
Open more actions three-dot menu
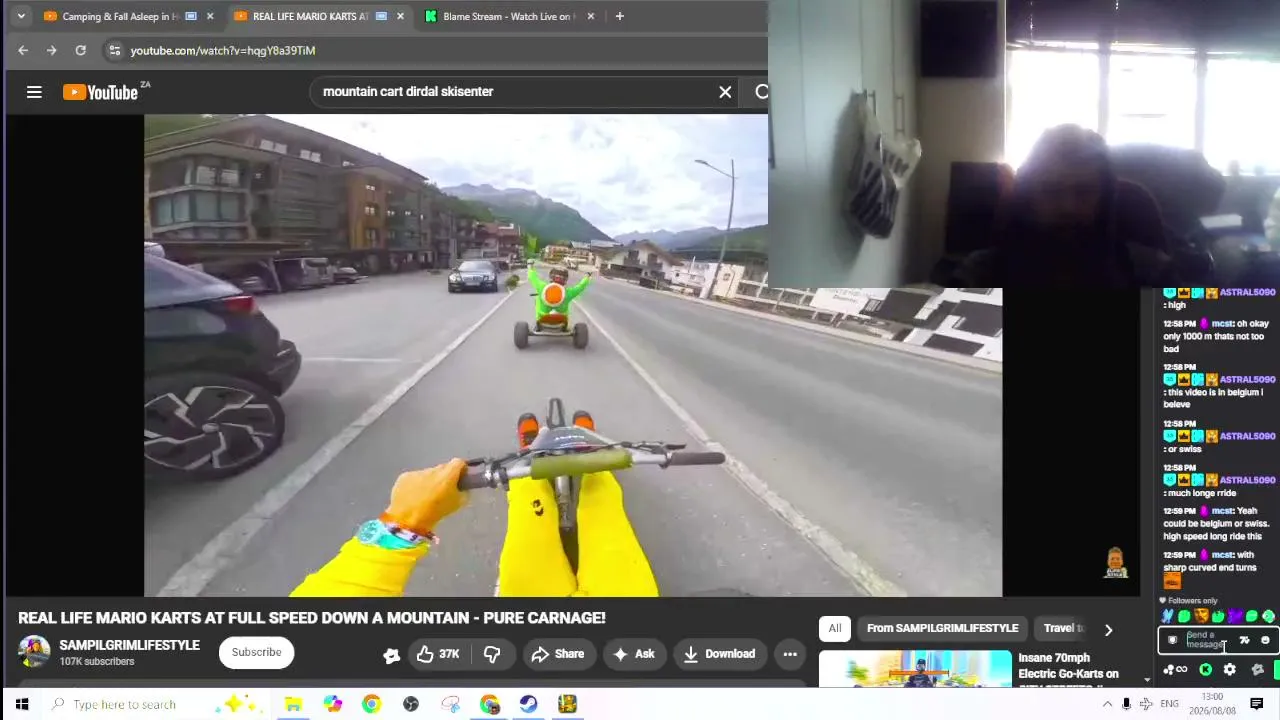point(790,654)
